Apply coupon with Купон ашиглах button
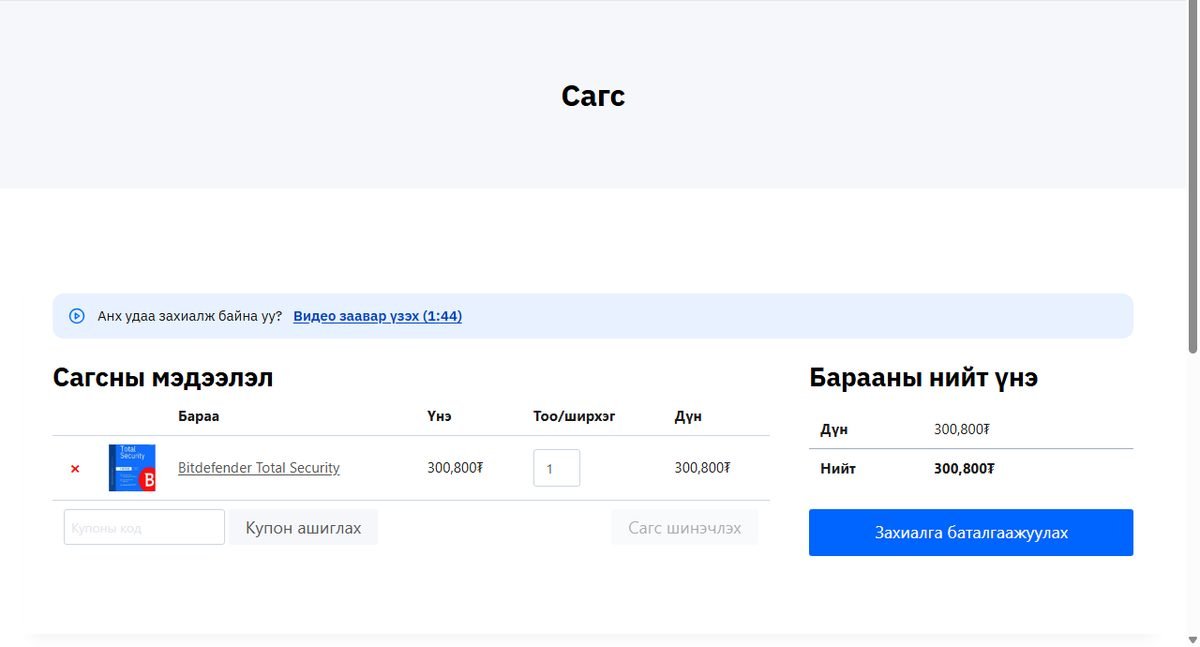 point(304,527)
